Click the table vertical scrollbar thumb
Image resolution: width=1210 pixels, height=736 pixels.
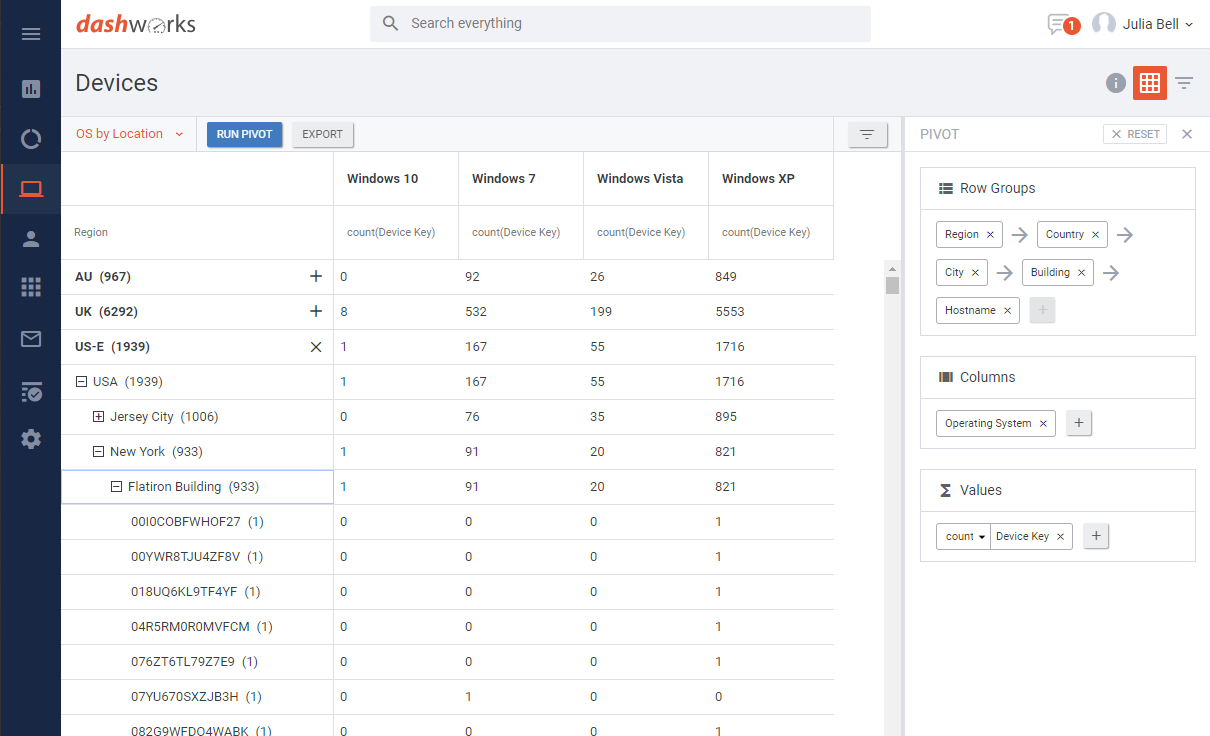(892, 285)
